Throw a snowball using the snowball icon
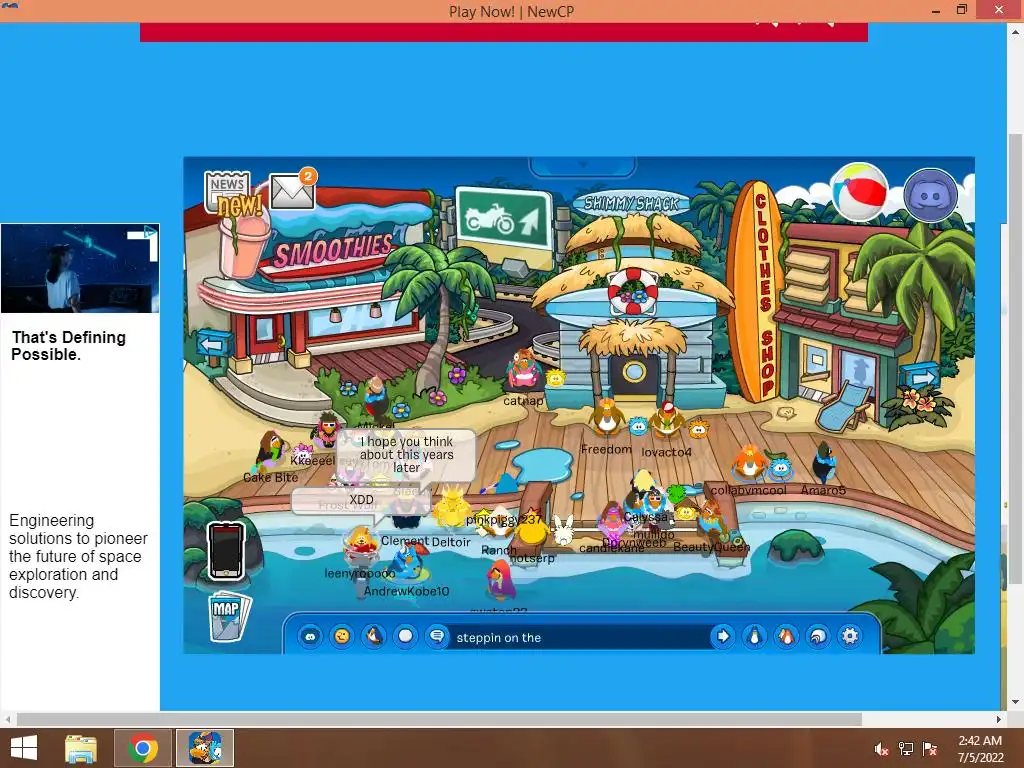This screenshot has width=1024, height=768. coord(405,636)
